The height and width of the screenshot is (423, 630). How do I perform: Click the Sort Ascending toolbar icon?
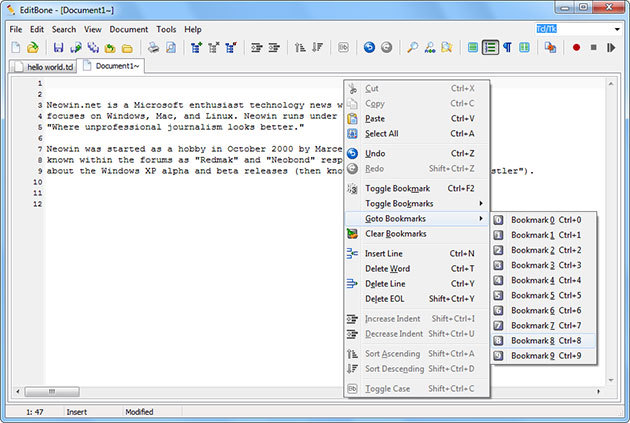tap(299, 47)
